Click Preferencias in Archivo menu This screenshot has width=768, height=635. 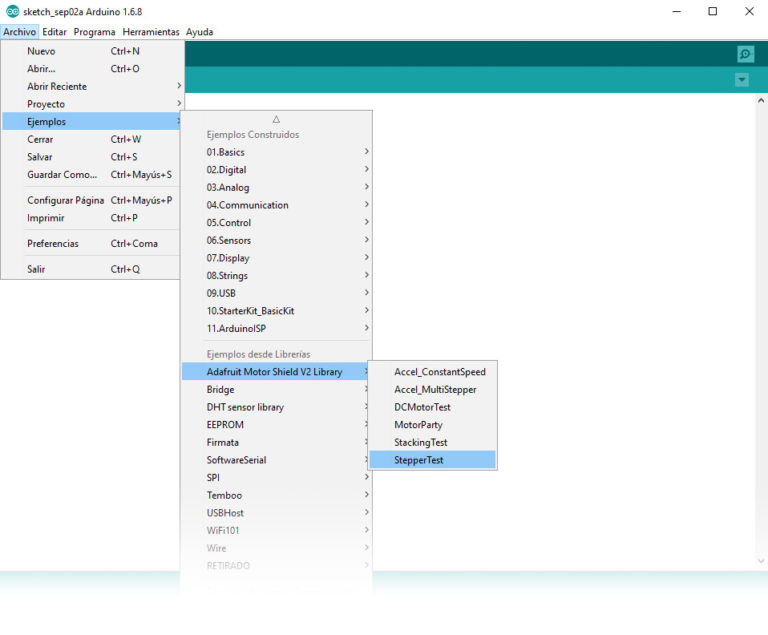[x=52, y=243]
